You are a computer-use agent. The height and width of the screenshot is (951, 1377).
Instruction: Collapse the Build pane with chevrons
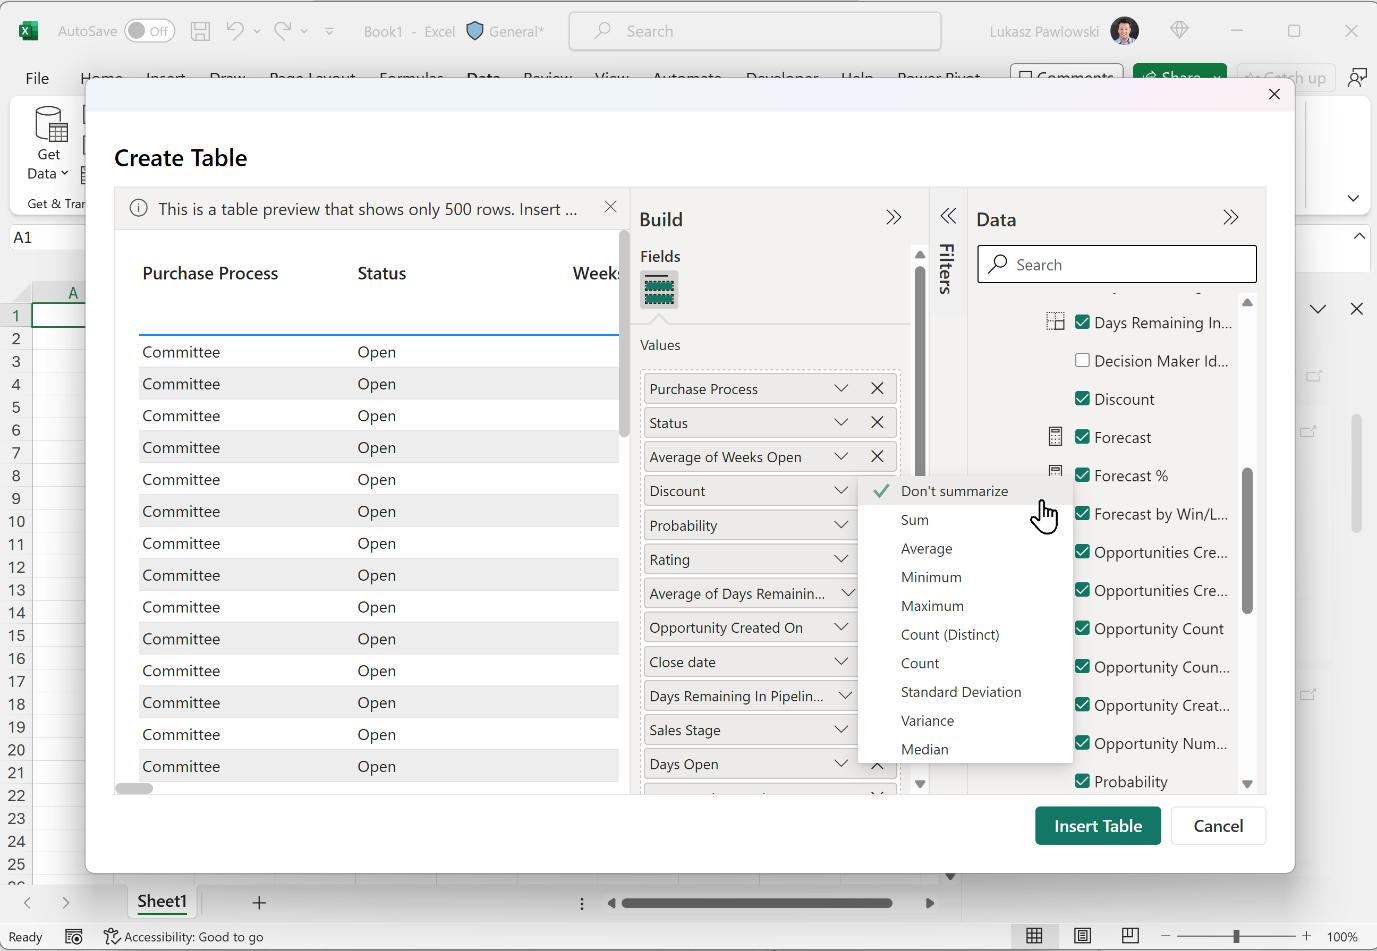click(893, 218)
